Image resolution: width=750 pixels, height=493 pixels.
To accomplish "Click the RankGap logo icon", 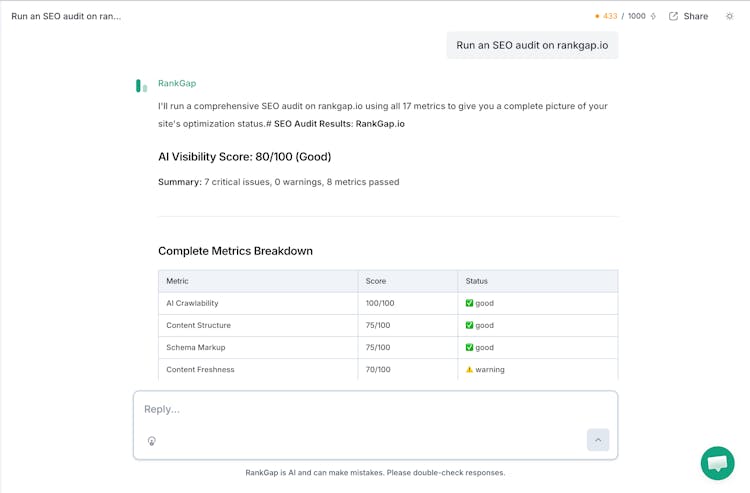I will 142,86.
